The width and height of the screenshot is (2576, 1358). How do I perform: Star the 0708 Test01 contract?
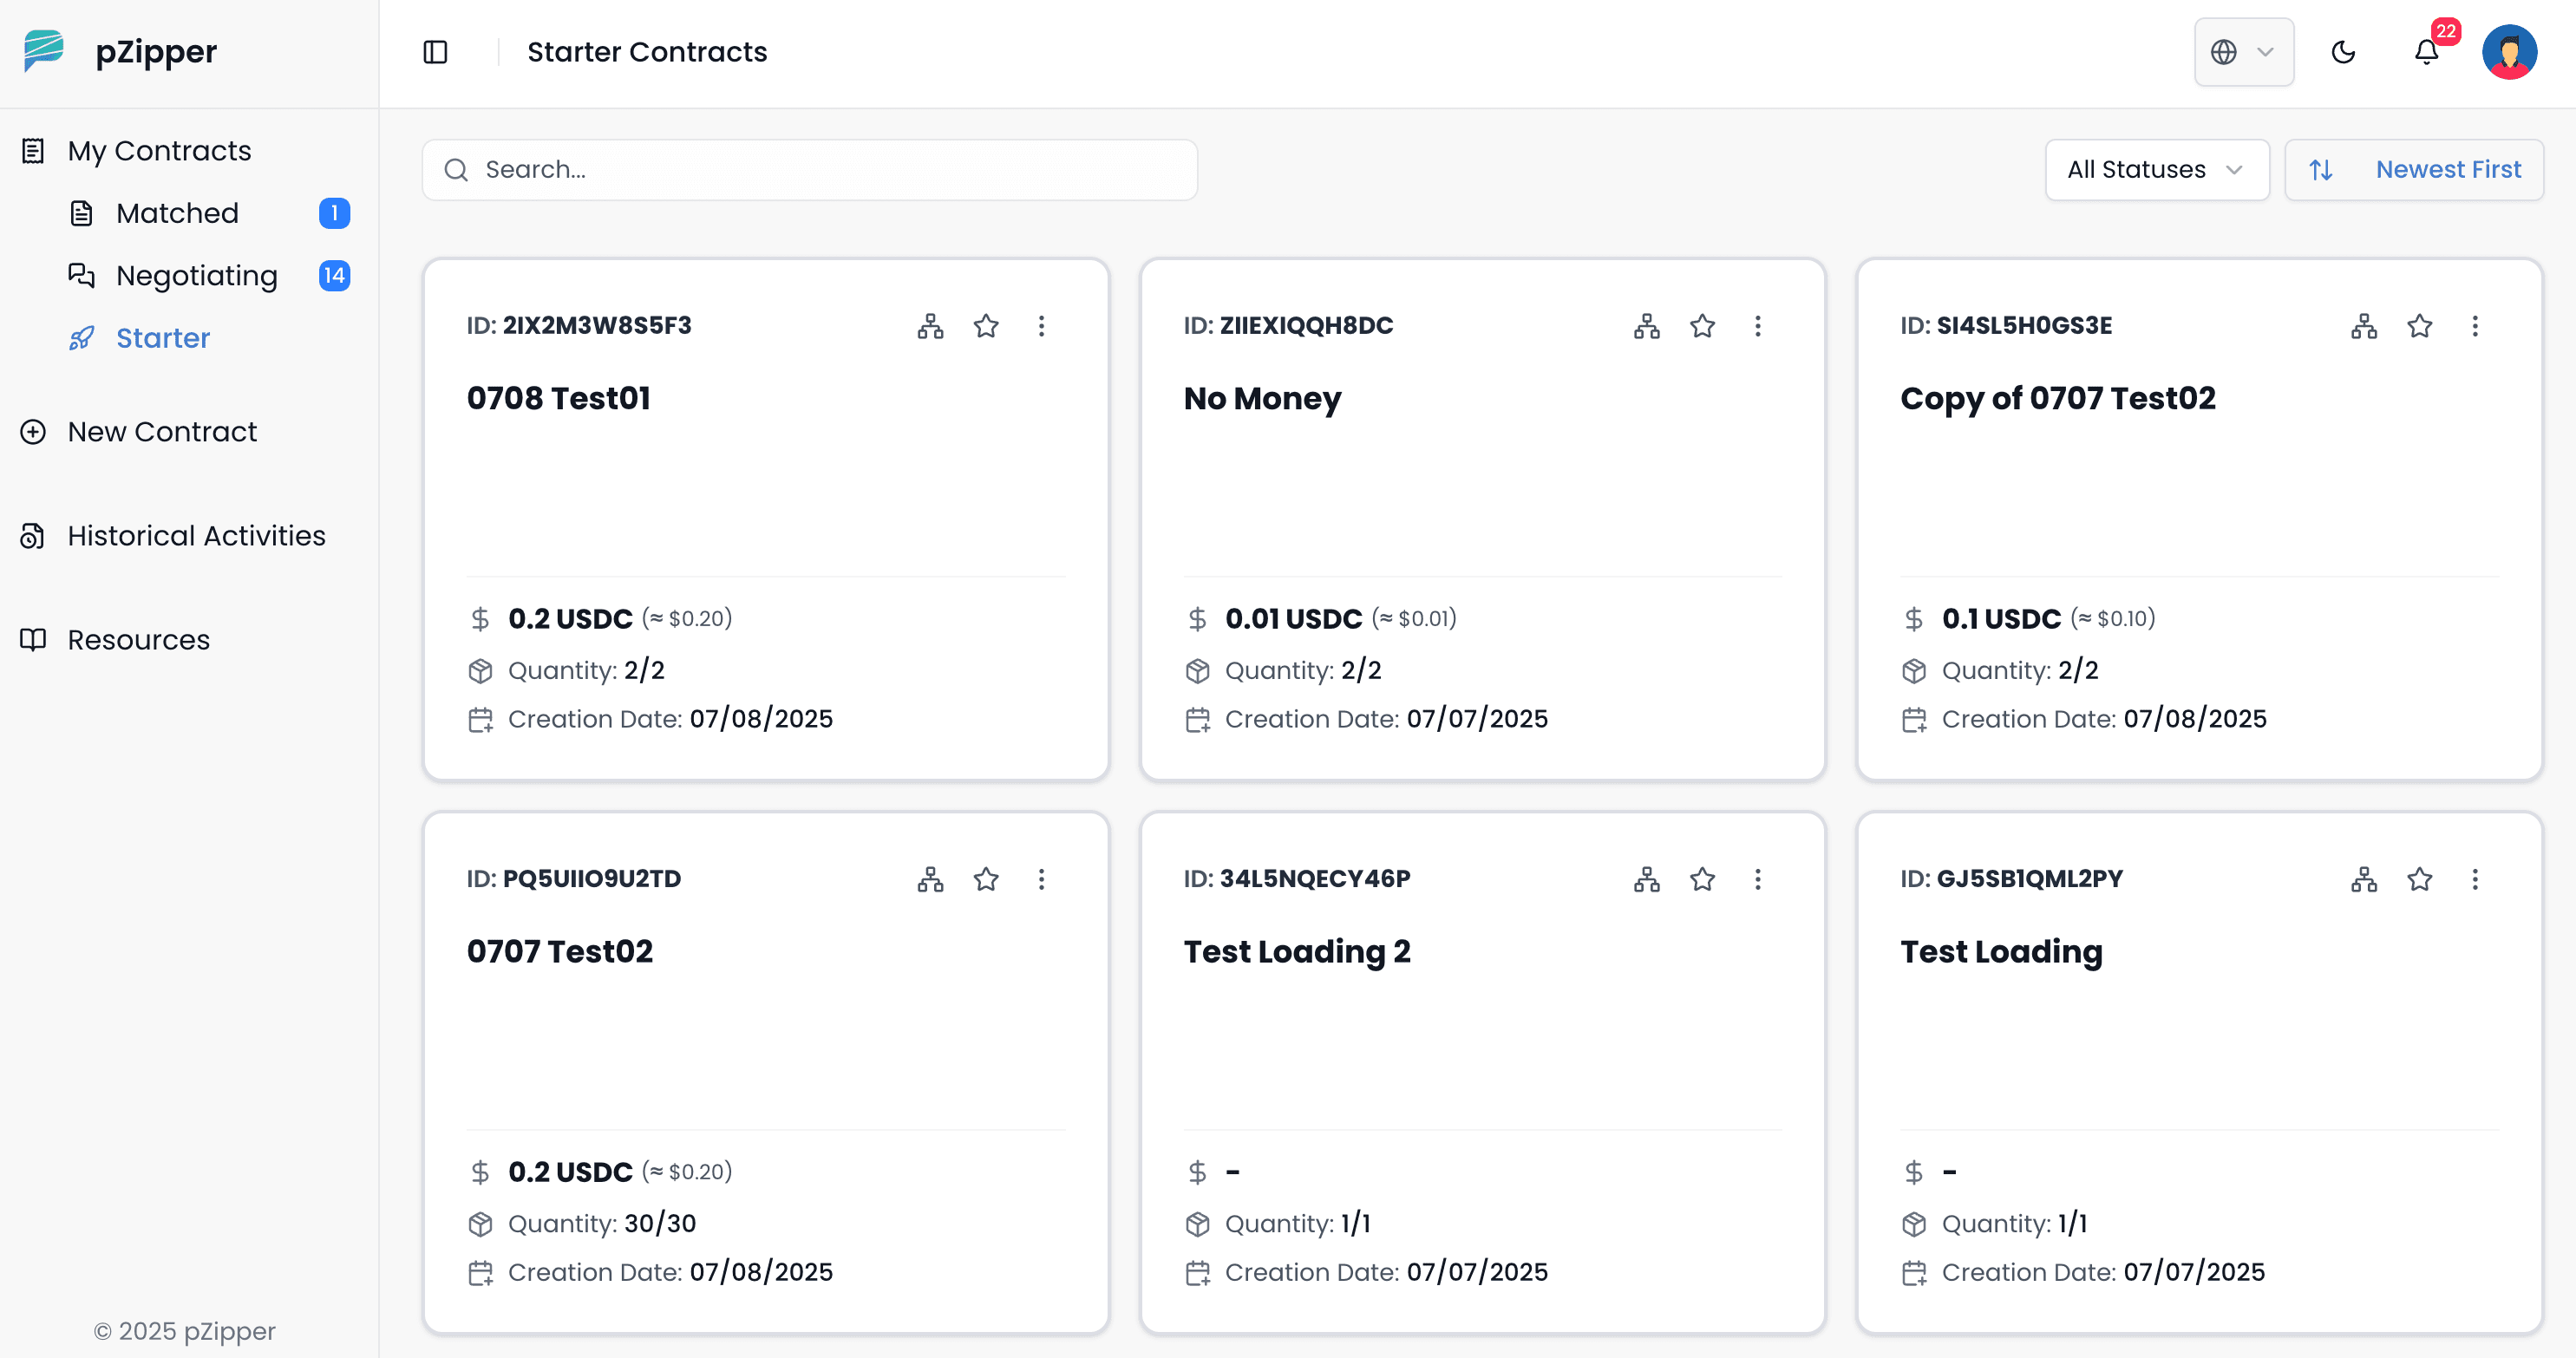pos(986,326)
